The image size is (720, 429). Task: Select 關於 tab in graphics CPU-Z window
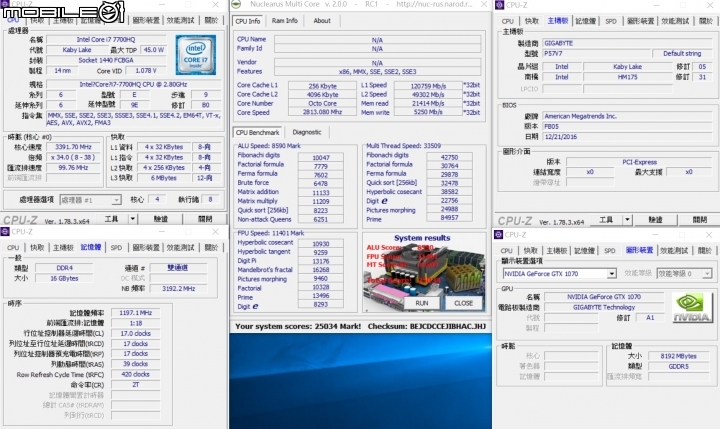click(x=705, y=251)
